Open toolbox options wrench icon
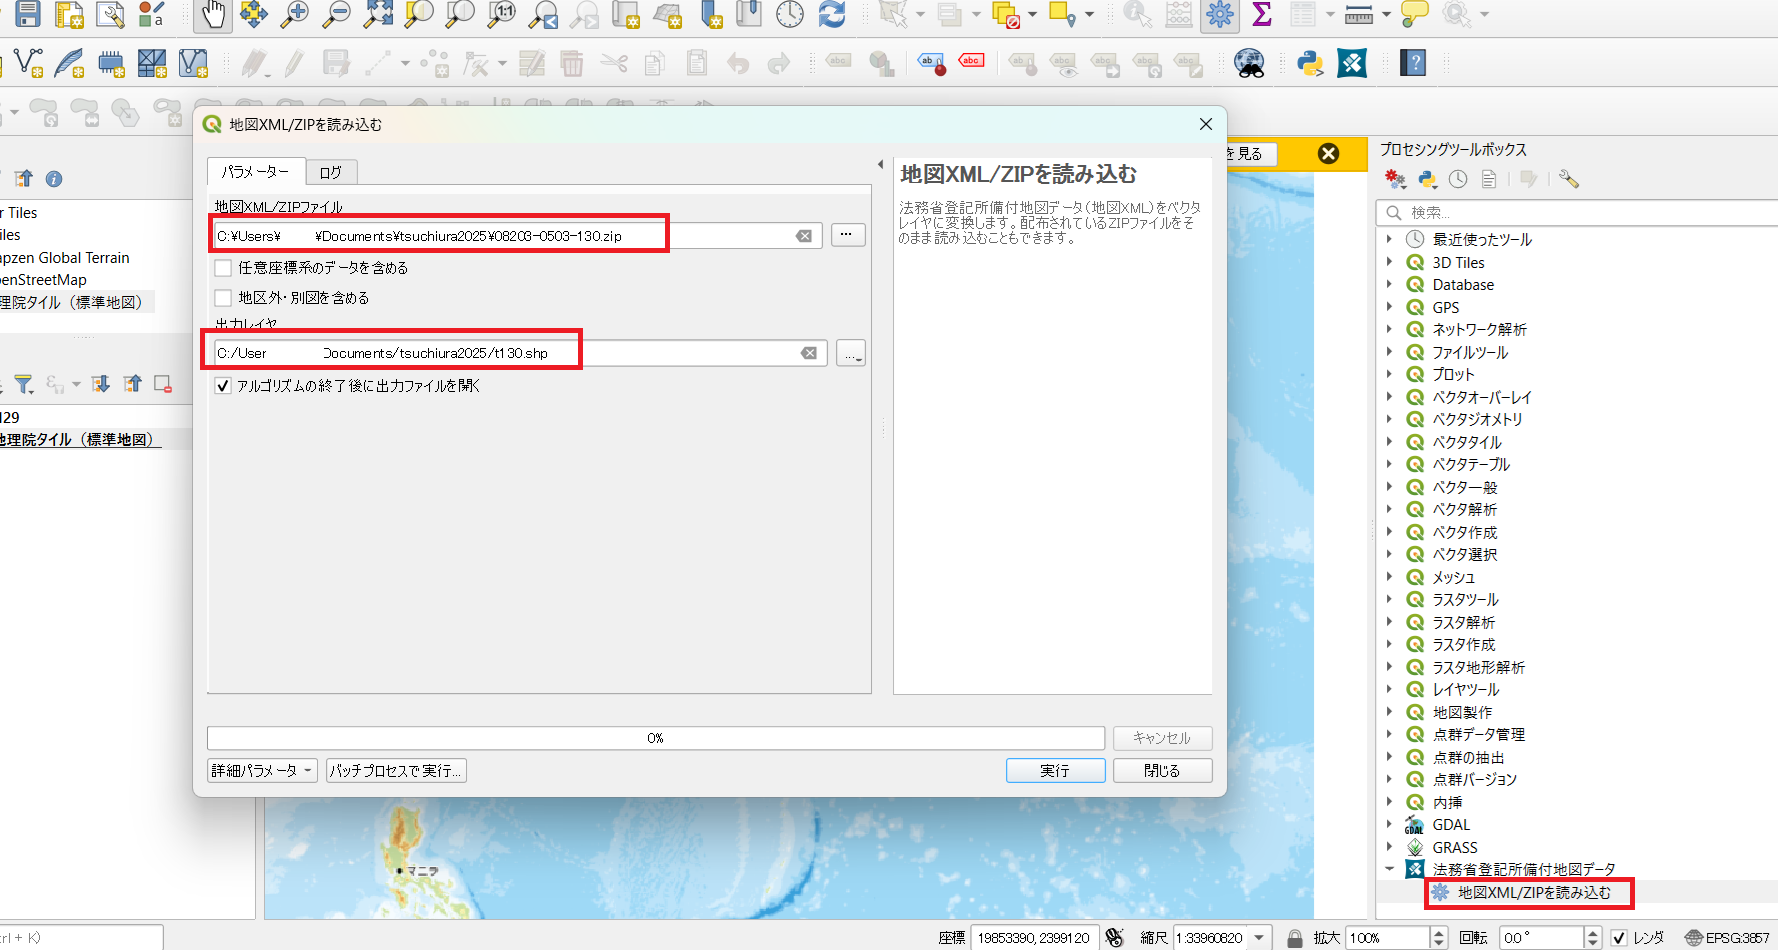 coord(1568,179)
